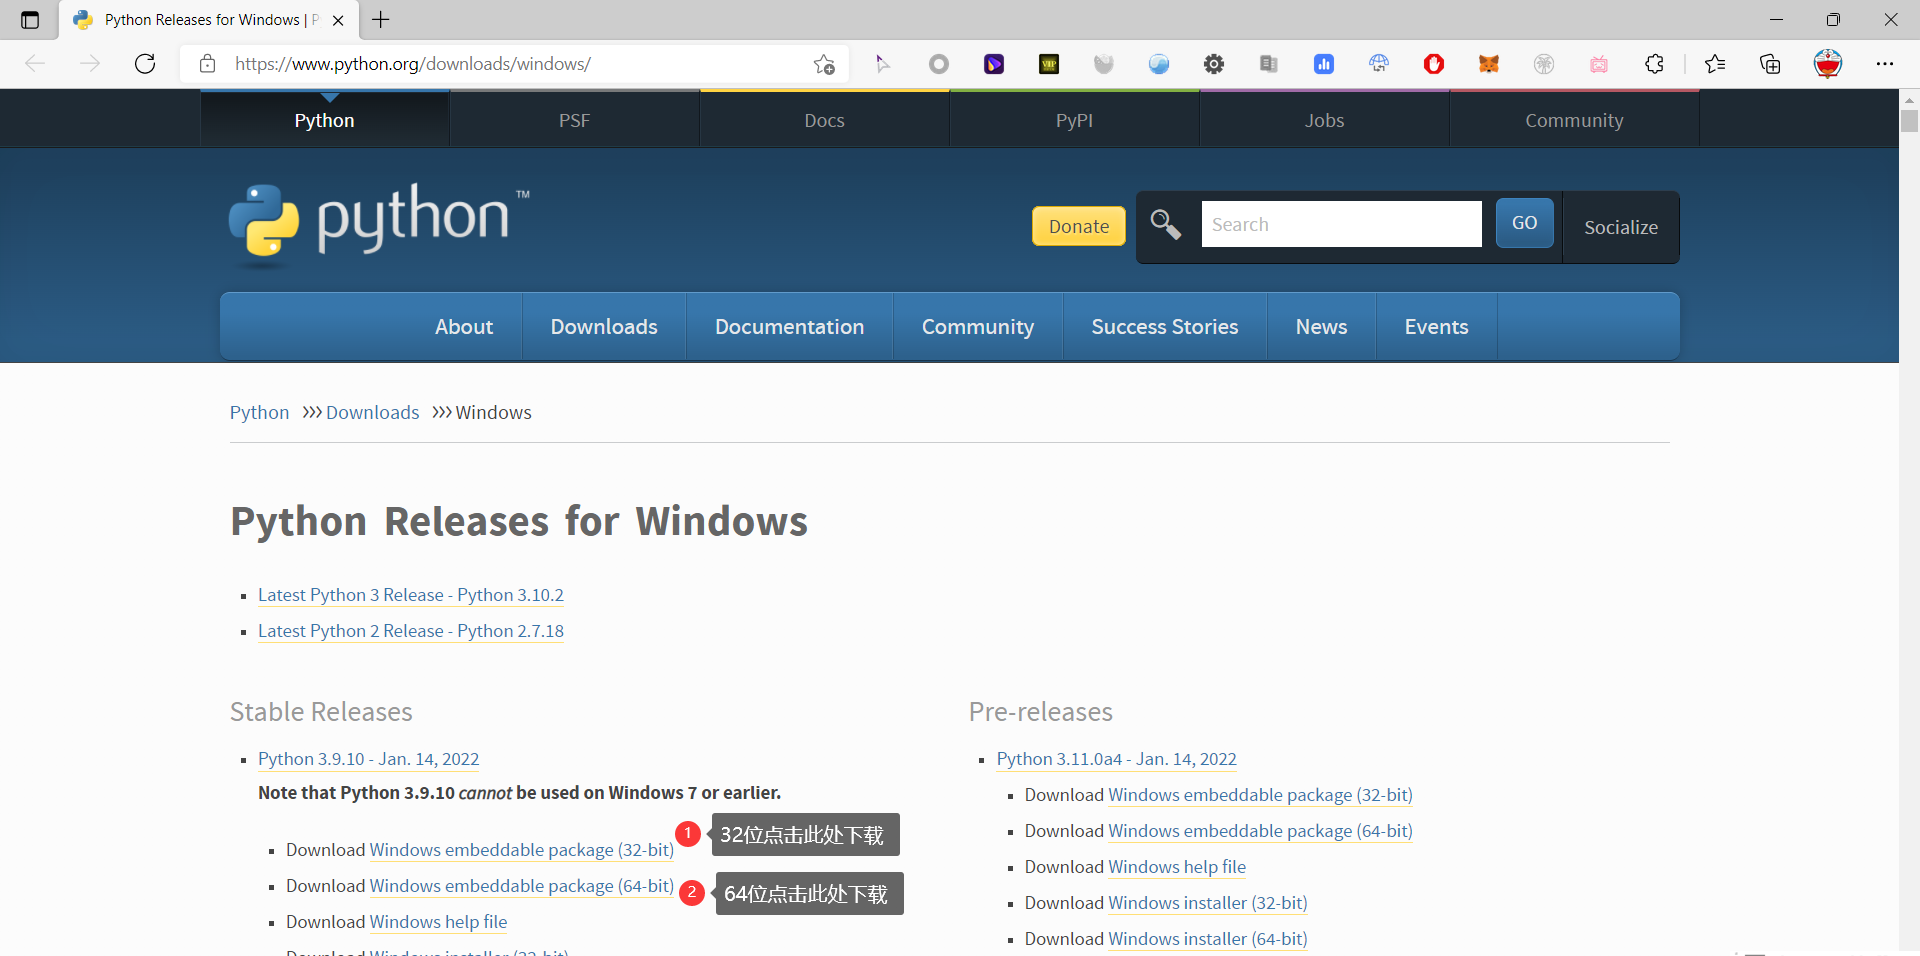
Task: Download stable Windows embeddable package (32-bit)
Action: click(522, 850)
